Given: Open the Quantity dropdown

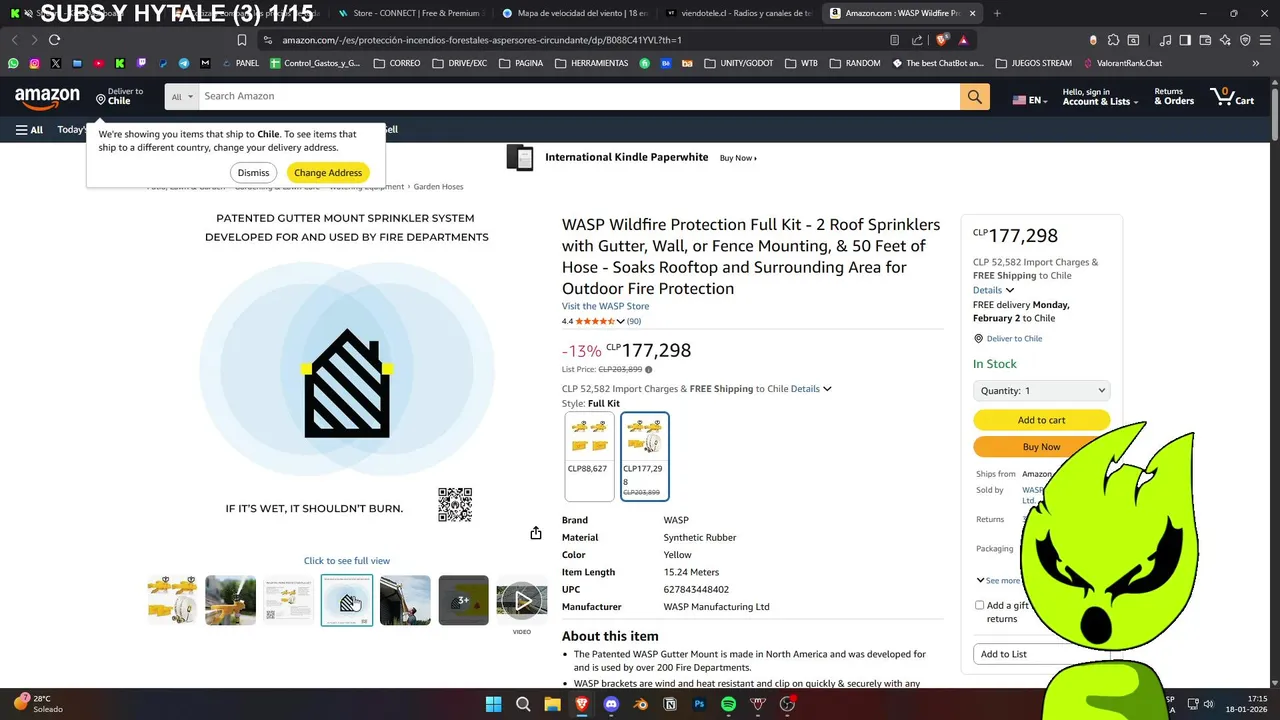Looking at the screenshot, I should (x=1041, y=391).
